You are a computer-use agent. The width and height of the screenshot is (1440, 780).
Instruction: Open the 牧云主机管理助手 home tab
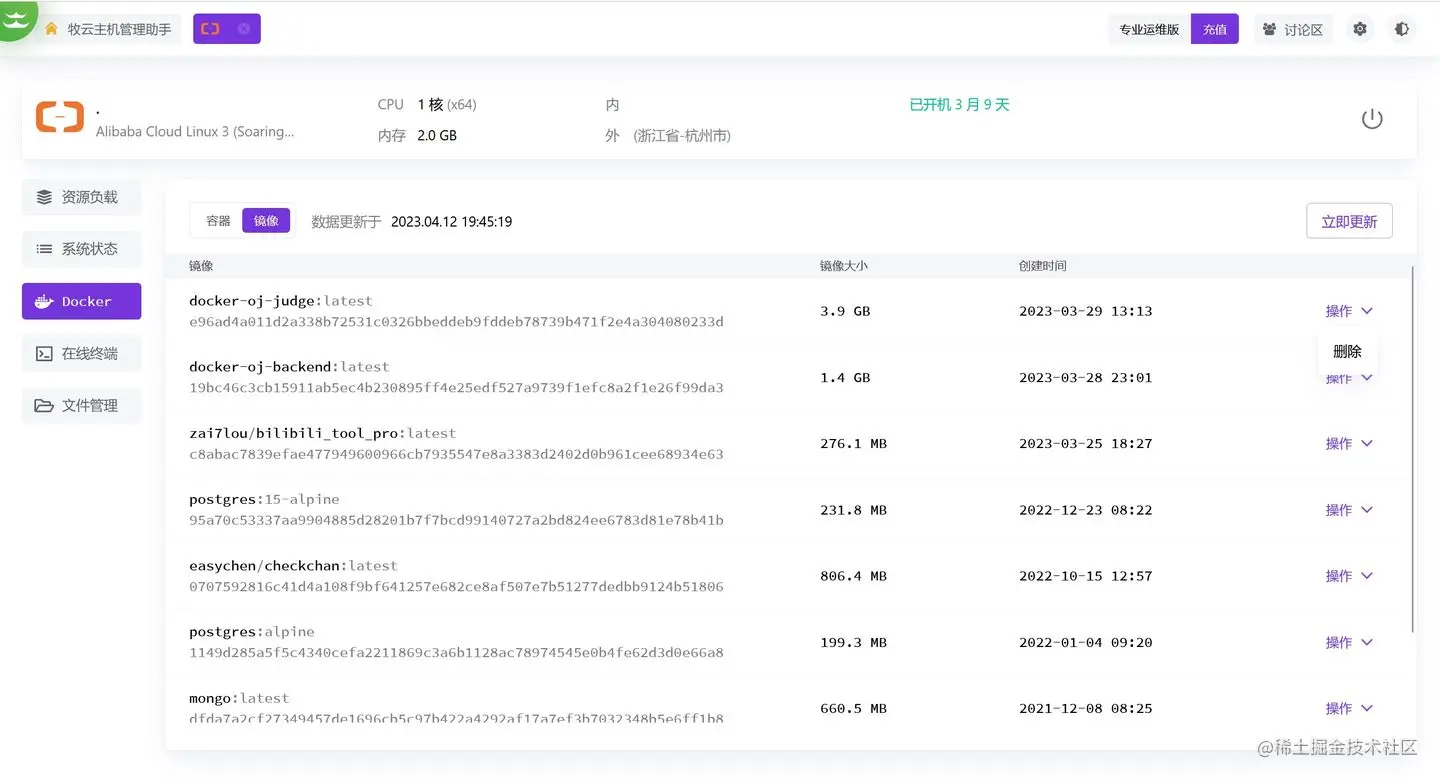[111, 29]
